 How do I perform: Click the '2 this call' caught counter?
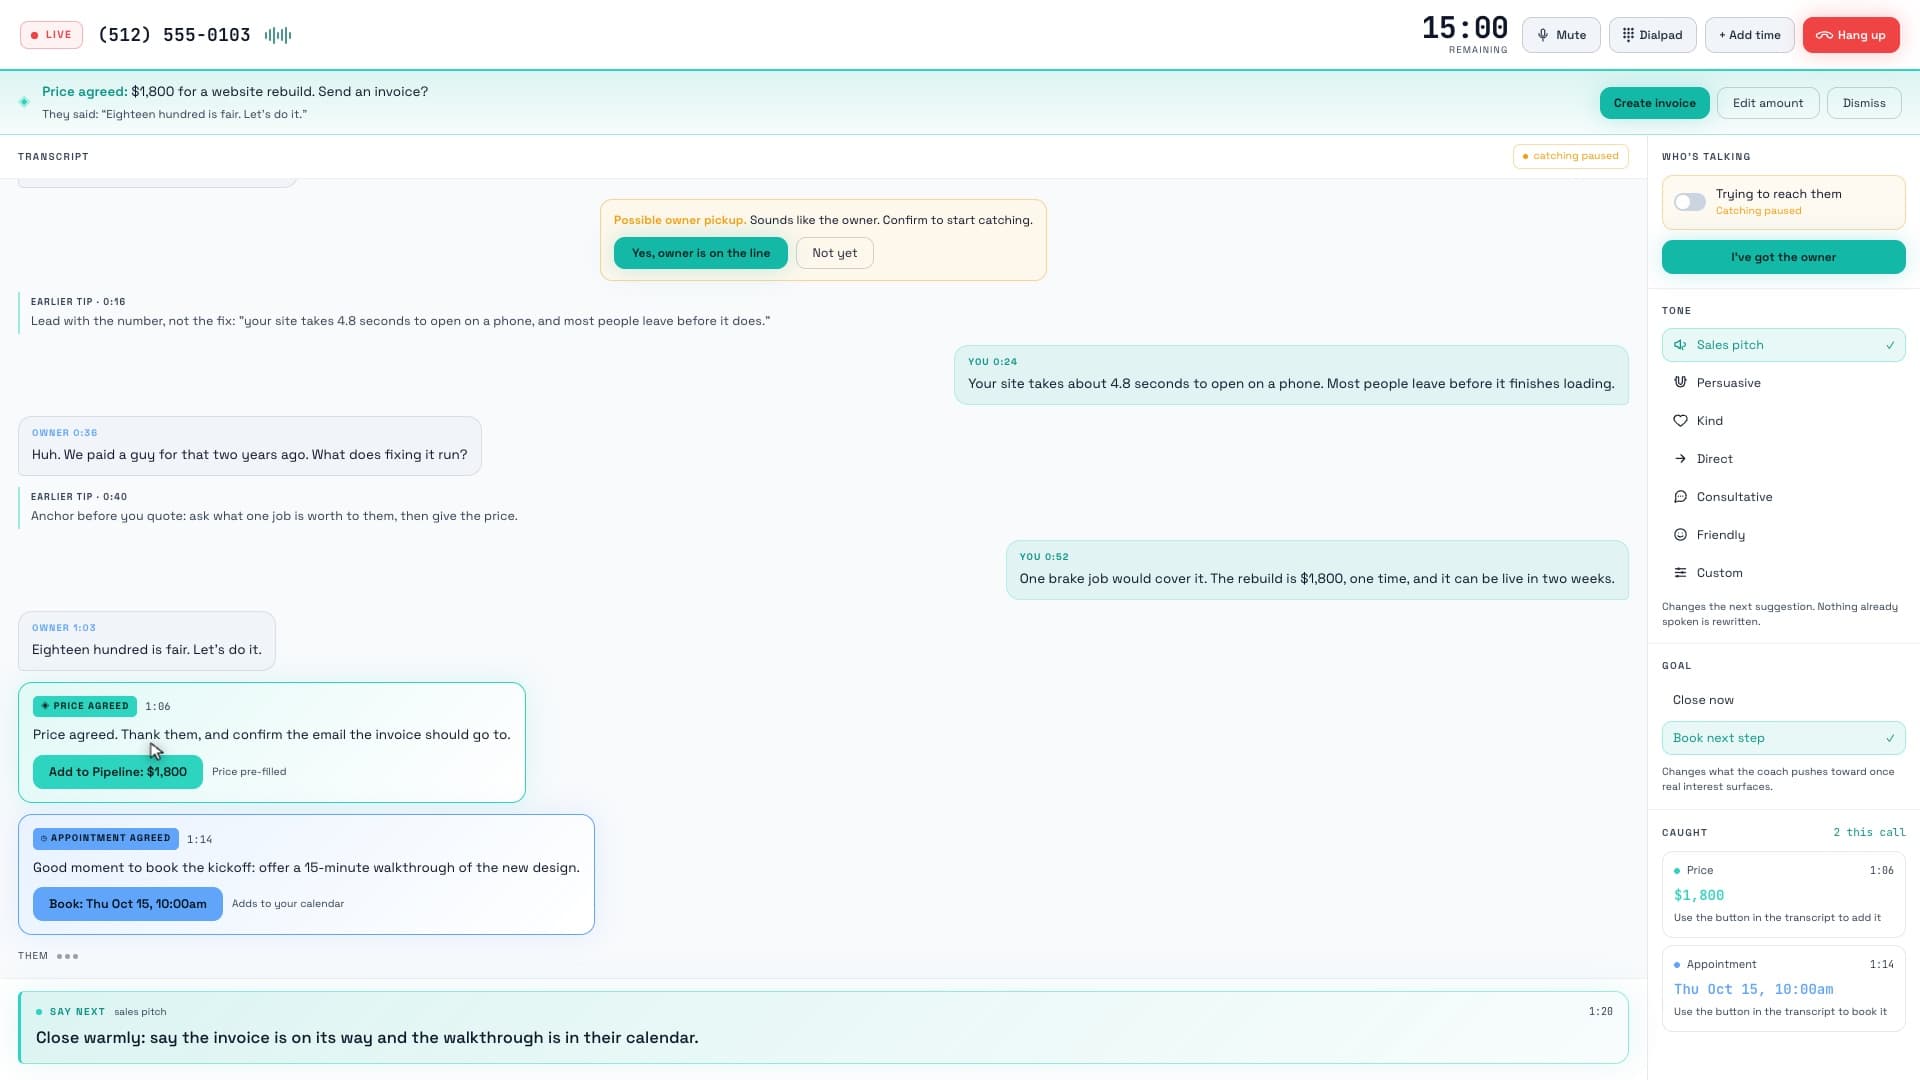(1869, 833)
